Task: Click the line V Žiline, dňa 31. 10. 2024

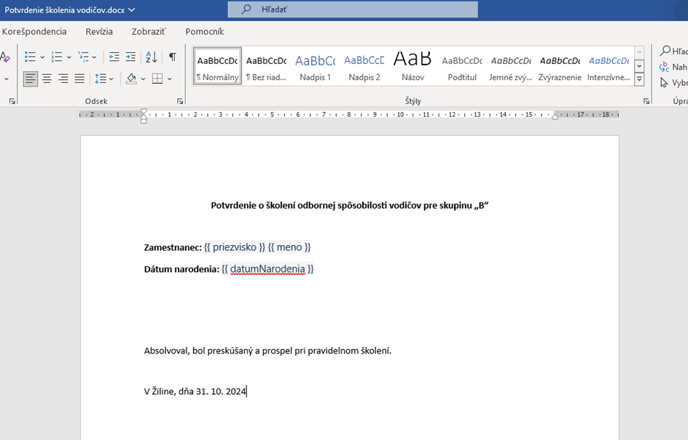Action: tap(195, 391)
